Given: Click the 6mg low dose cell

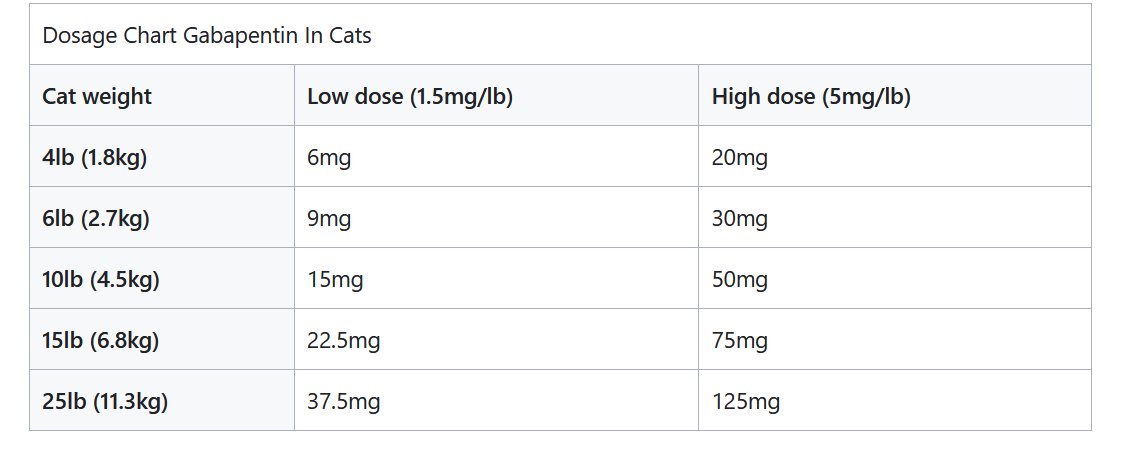Looking at the screenshot, I should coord(329,158).
